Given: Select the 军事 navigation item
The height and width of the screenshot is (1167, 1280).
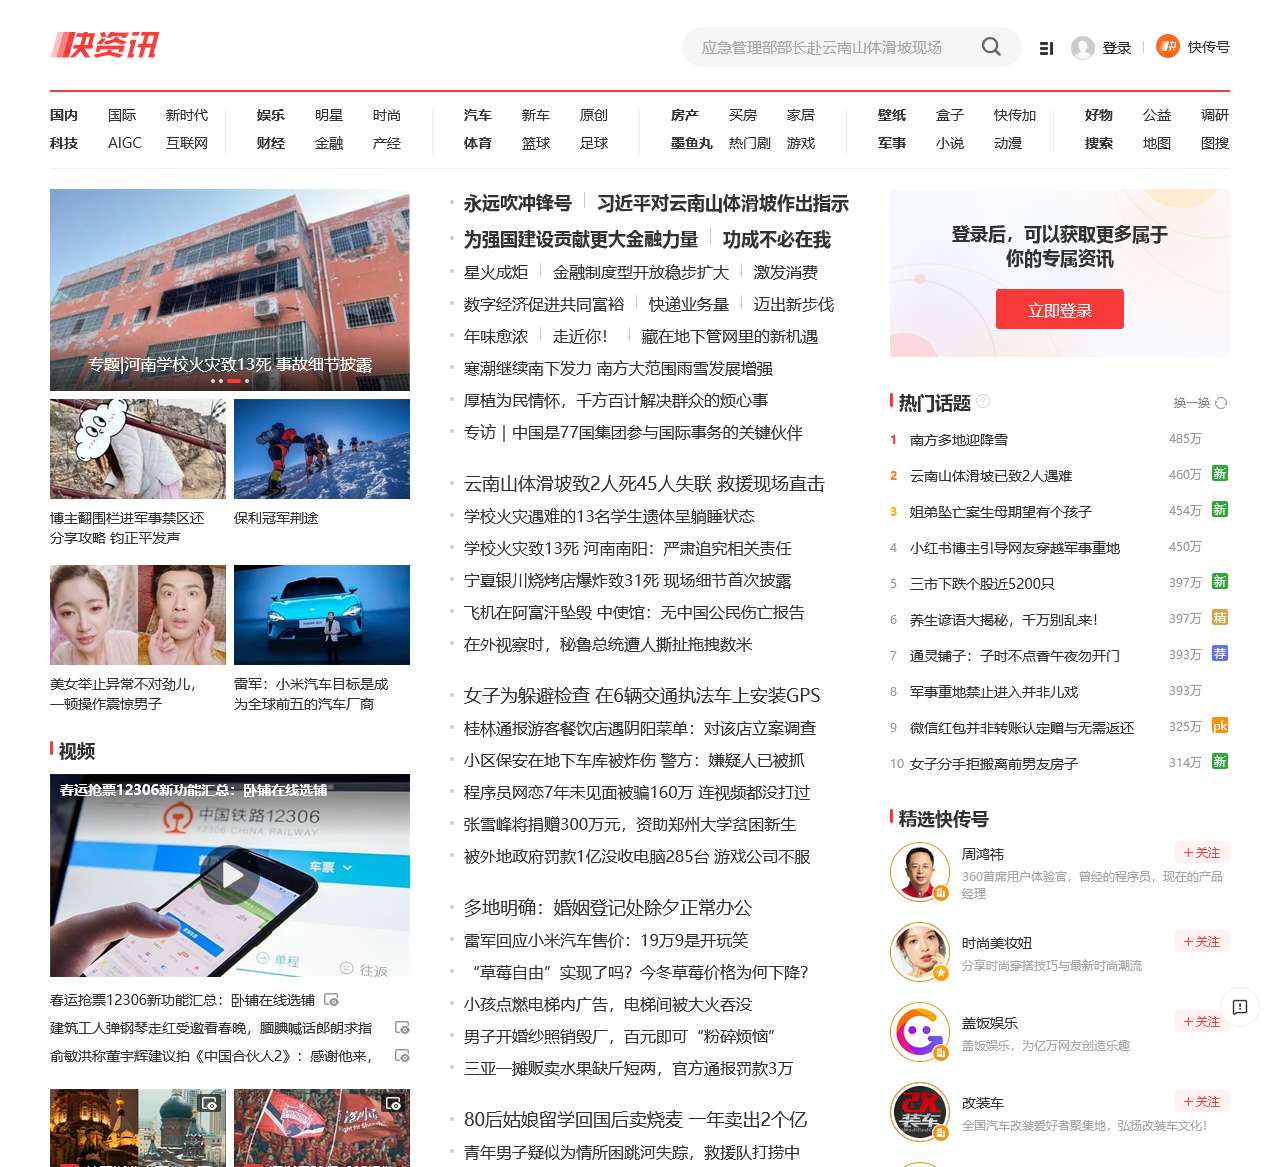Looking at the screenshot, I should pyautogui.click(x=892, y=143).
